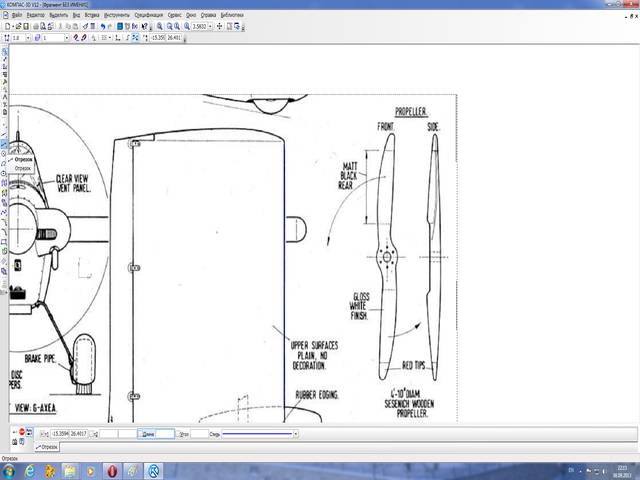Open the line style Стиль dropdown
The height and width of the screenshot is (480, 640).
pos(295,434)
